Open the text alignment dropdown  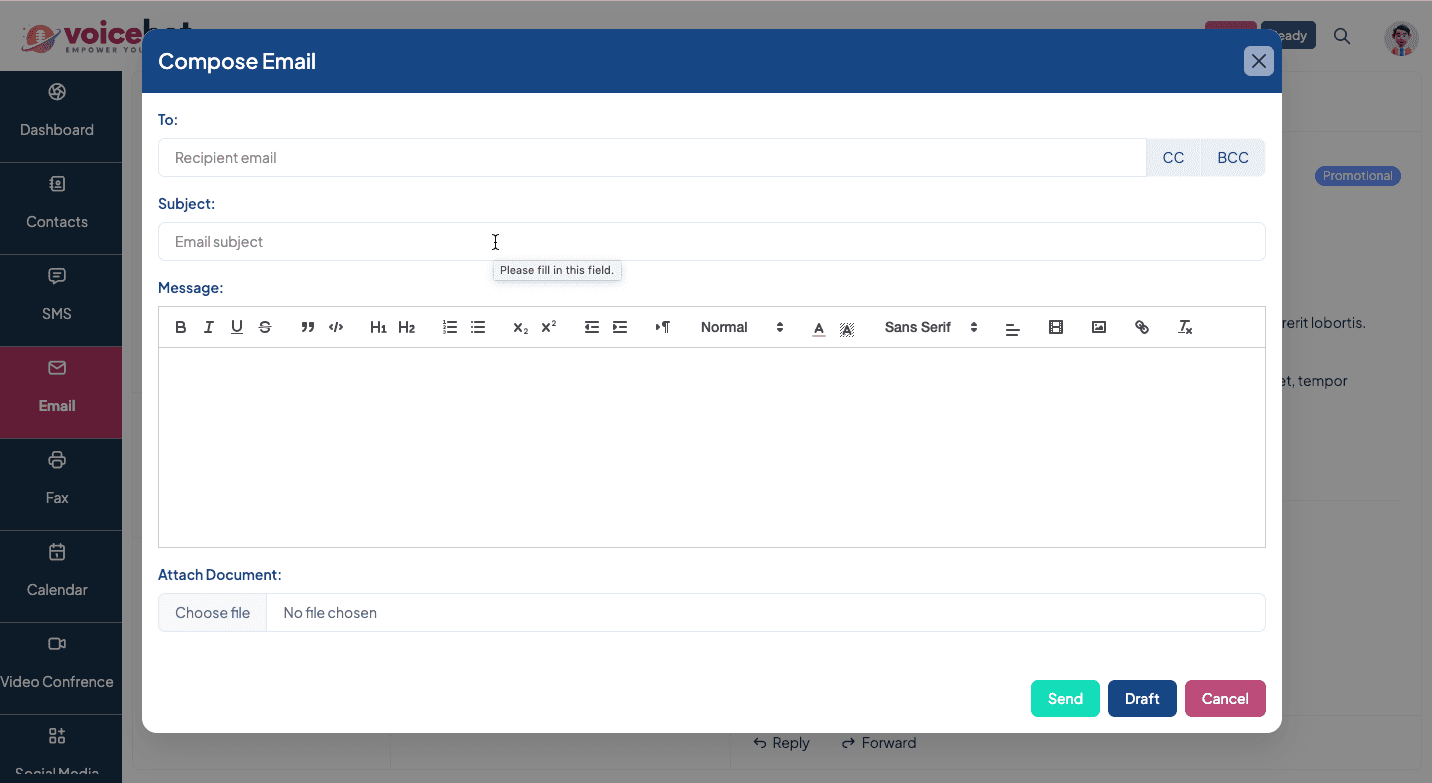point(1013,328)
